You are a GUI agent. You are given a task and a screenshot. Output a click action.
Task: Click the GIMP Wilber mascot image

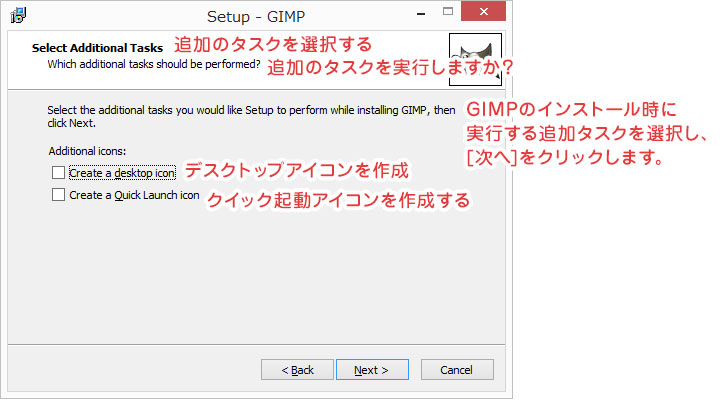[x=475, y=59]
